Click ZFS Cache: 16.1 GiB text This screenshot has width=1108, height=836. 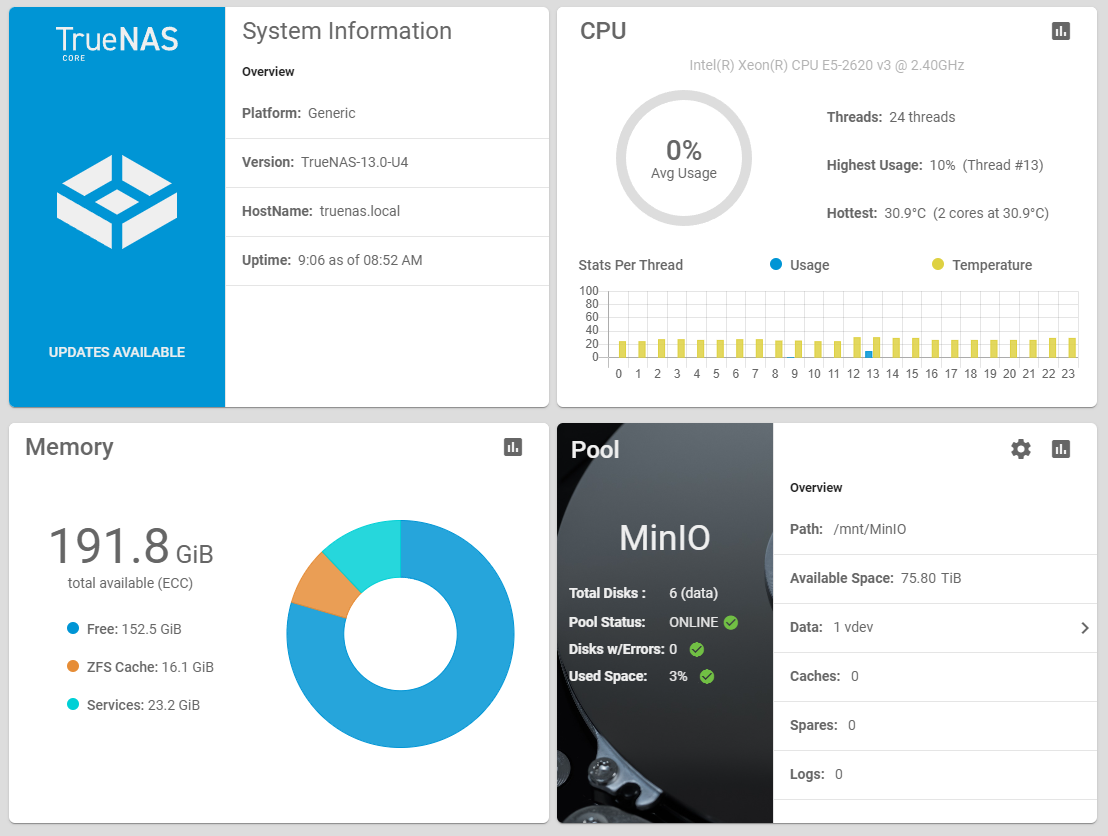(150, 667)
